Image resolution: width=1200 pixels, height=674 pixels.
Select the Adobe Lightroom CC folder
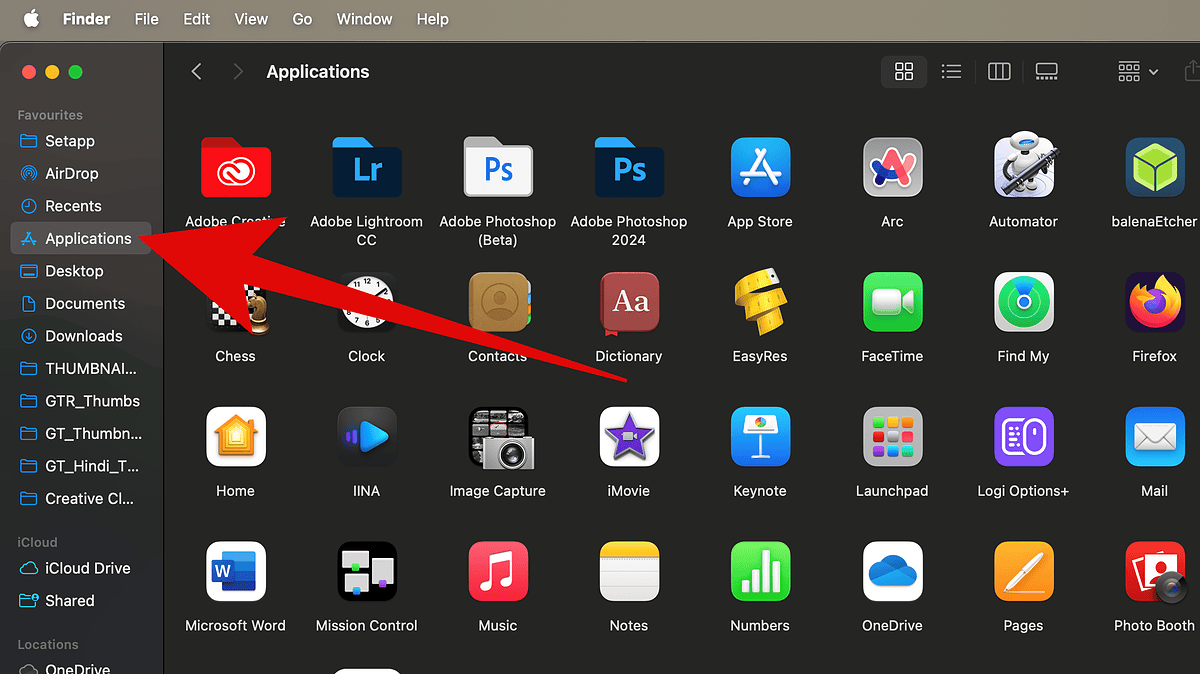tap(367, 168)
